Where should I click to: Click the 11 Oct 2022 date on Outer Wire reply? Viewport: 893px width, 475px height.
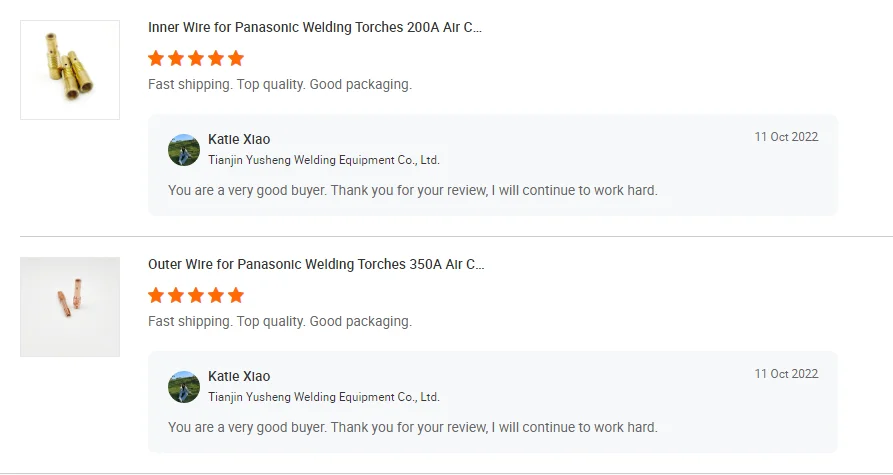(x=786, y=374)
